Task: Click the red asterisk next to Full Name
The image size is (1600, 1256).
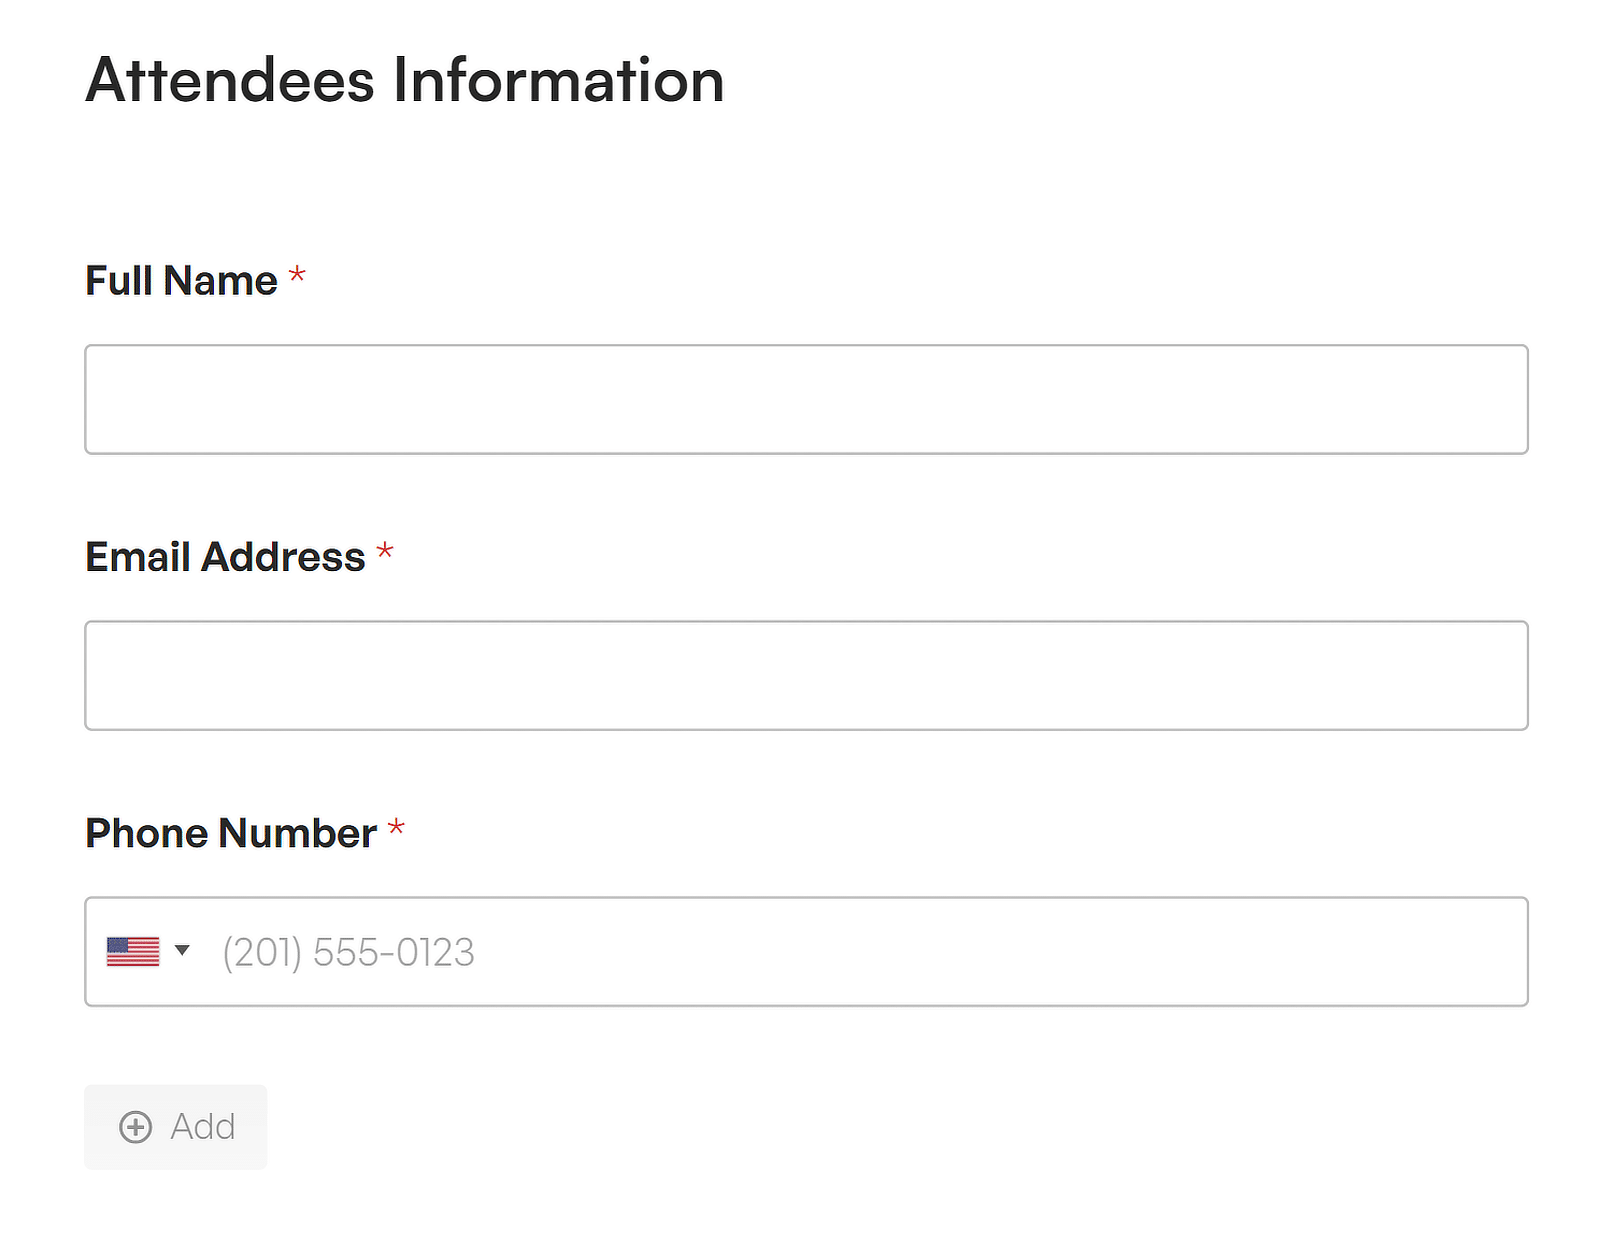Action: click(x=297, y=278)
